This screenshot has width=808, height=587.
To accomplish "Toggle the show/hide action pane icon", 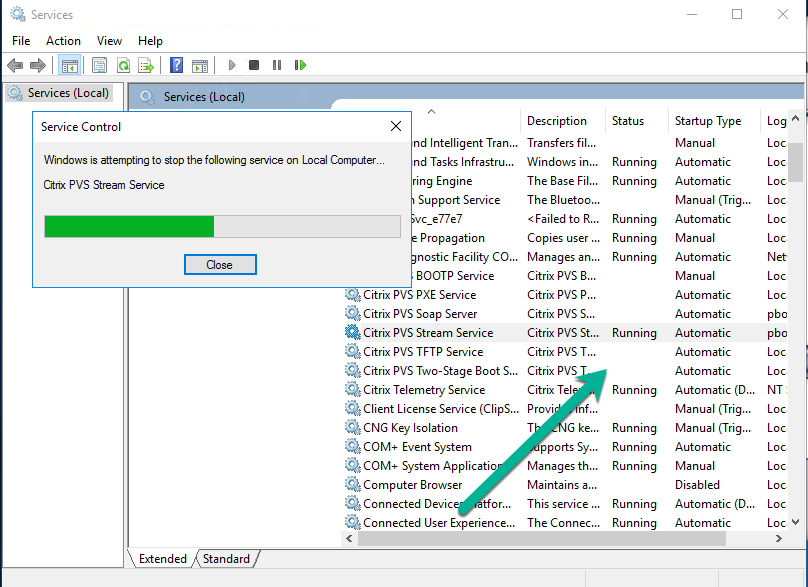I will (x=199, y=65).
